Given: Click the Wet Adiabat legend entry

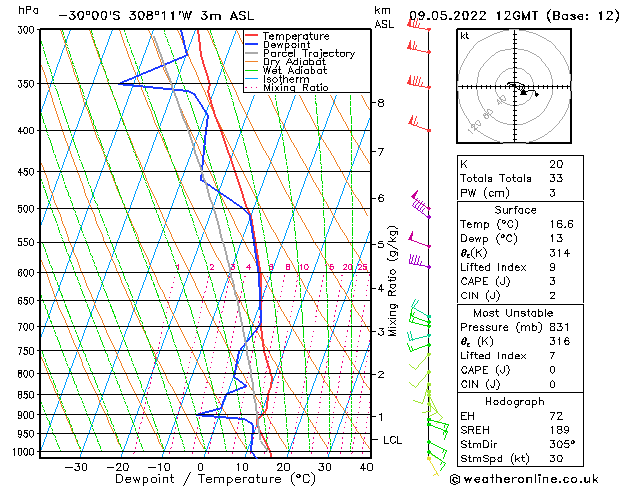Looking at the screenshot, I should (x=286, y=70).
